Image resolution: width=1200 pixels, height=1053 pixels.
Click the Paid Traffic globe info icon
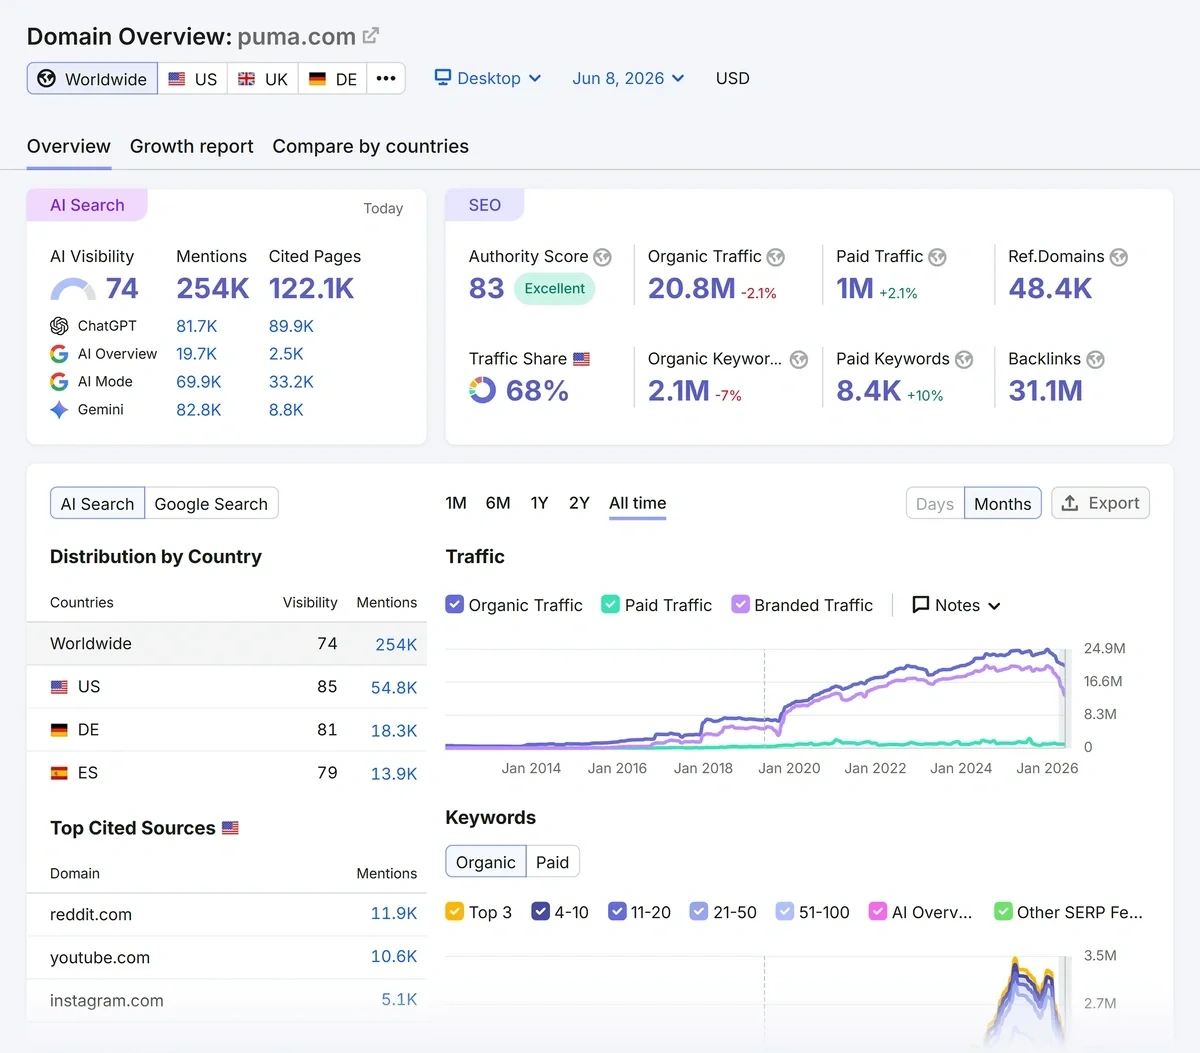937,257
